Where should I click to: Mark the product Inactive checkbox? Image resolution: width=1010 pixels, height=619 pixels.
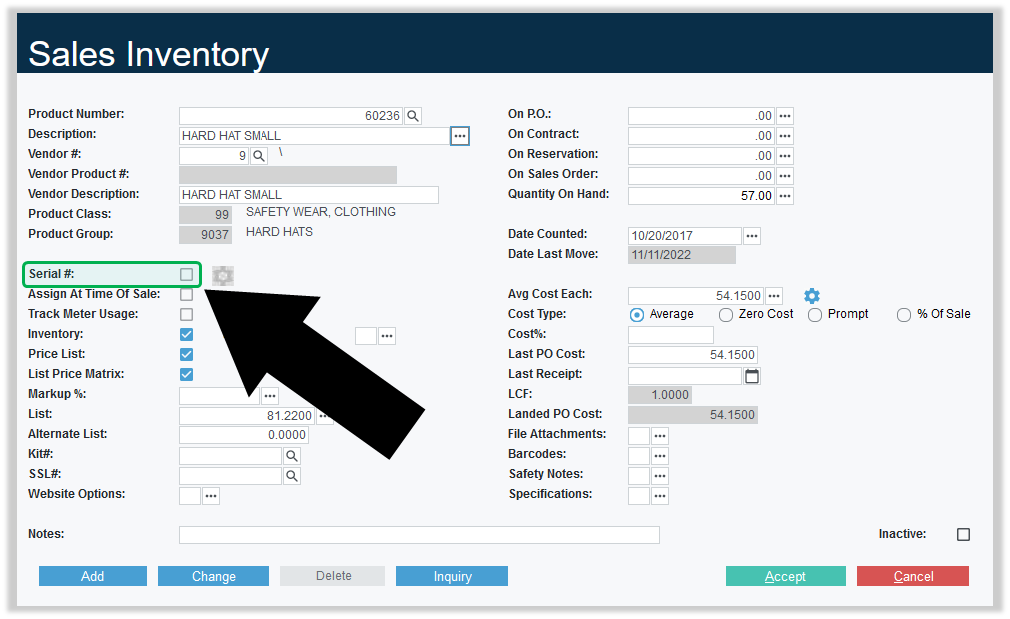coord(964,535)
